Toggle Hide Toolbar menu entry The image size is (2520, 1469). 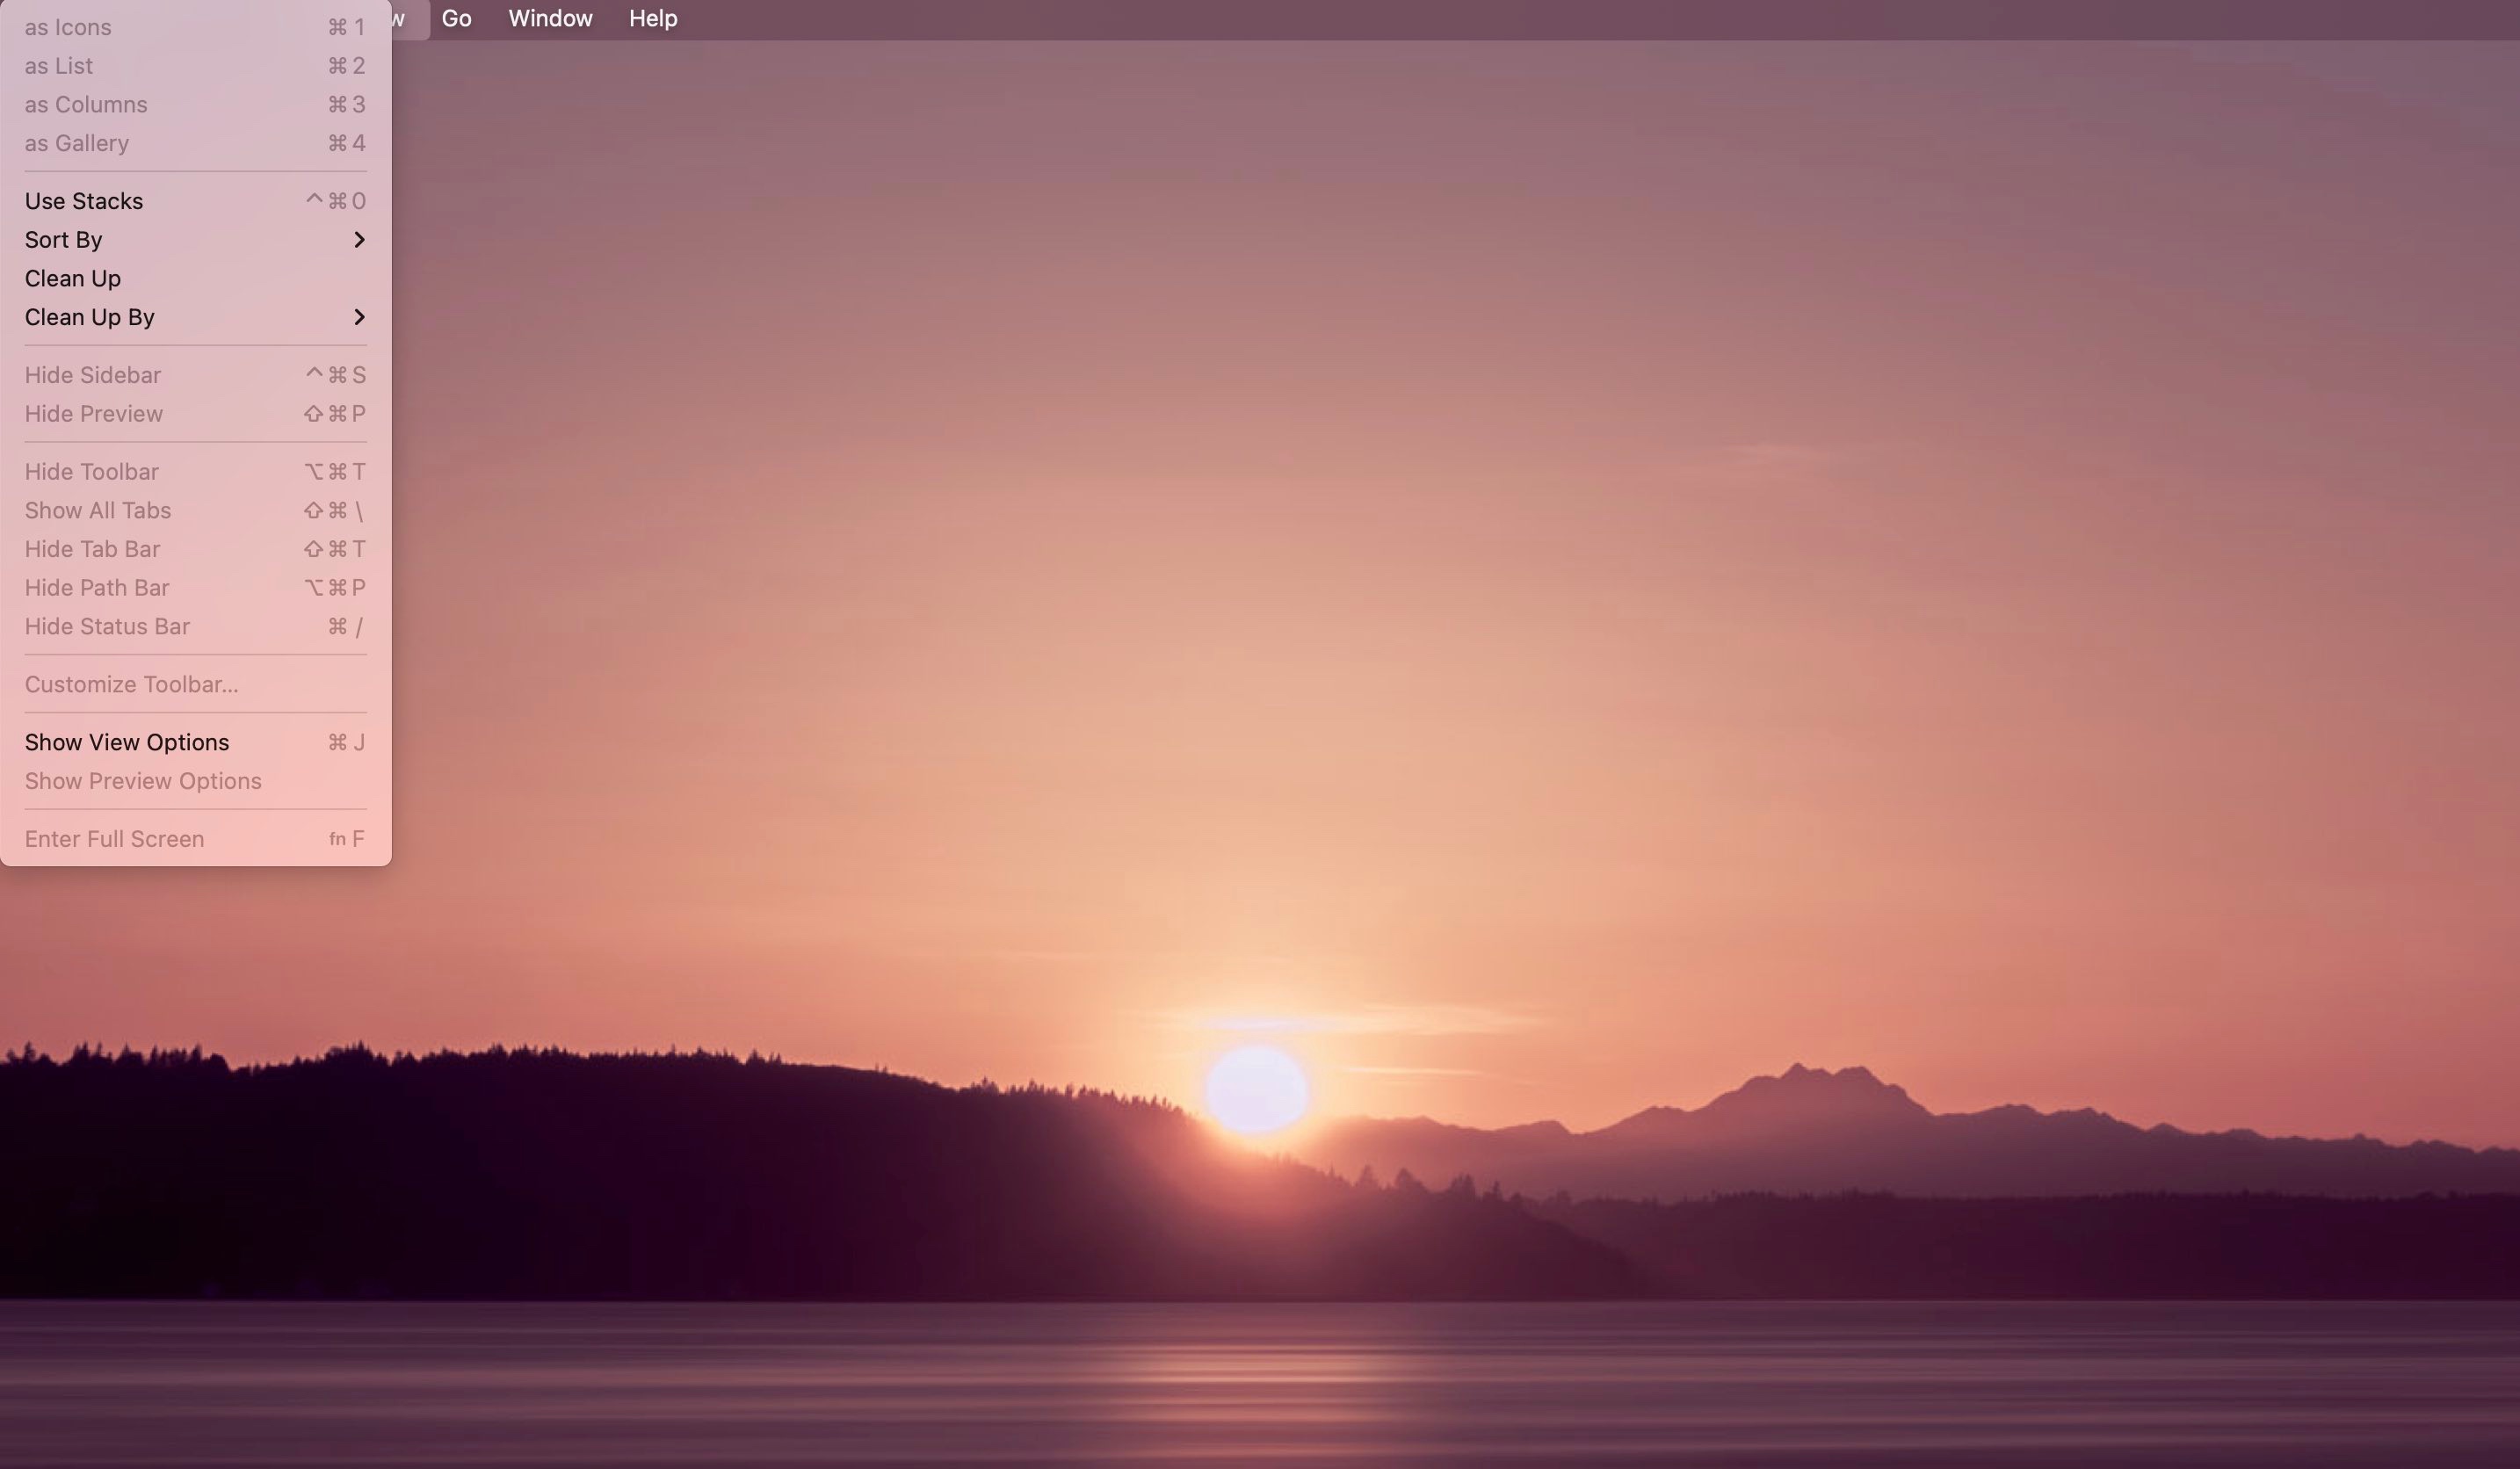(92, 472)
